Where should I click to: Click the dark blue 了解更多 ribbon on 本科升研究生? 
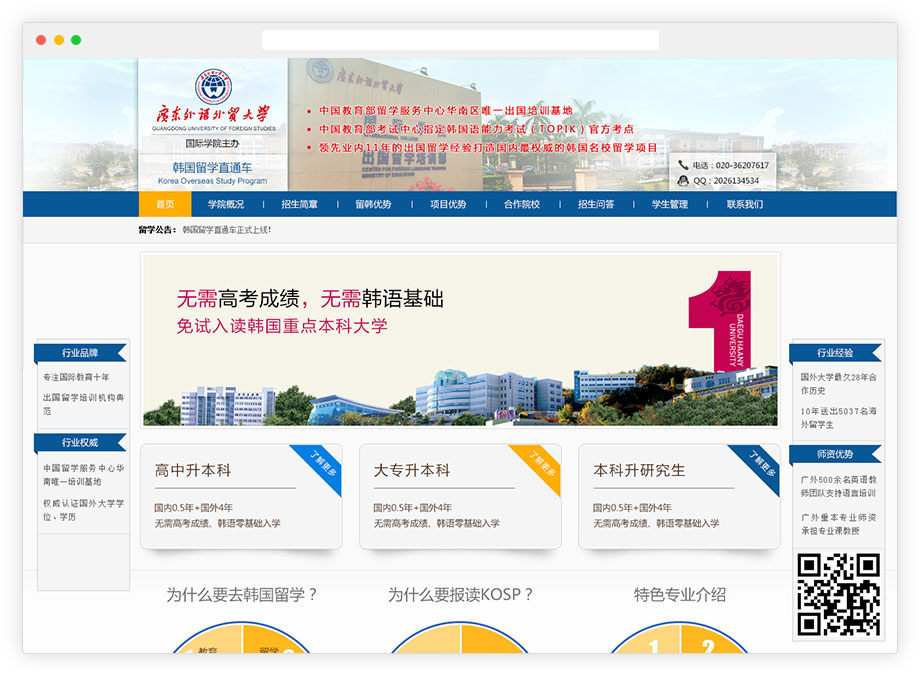click(x=759, y=466)
